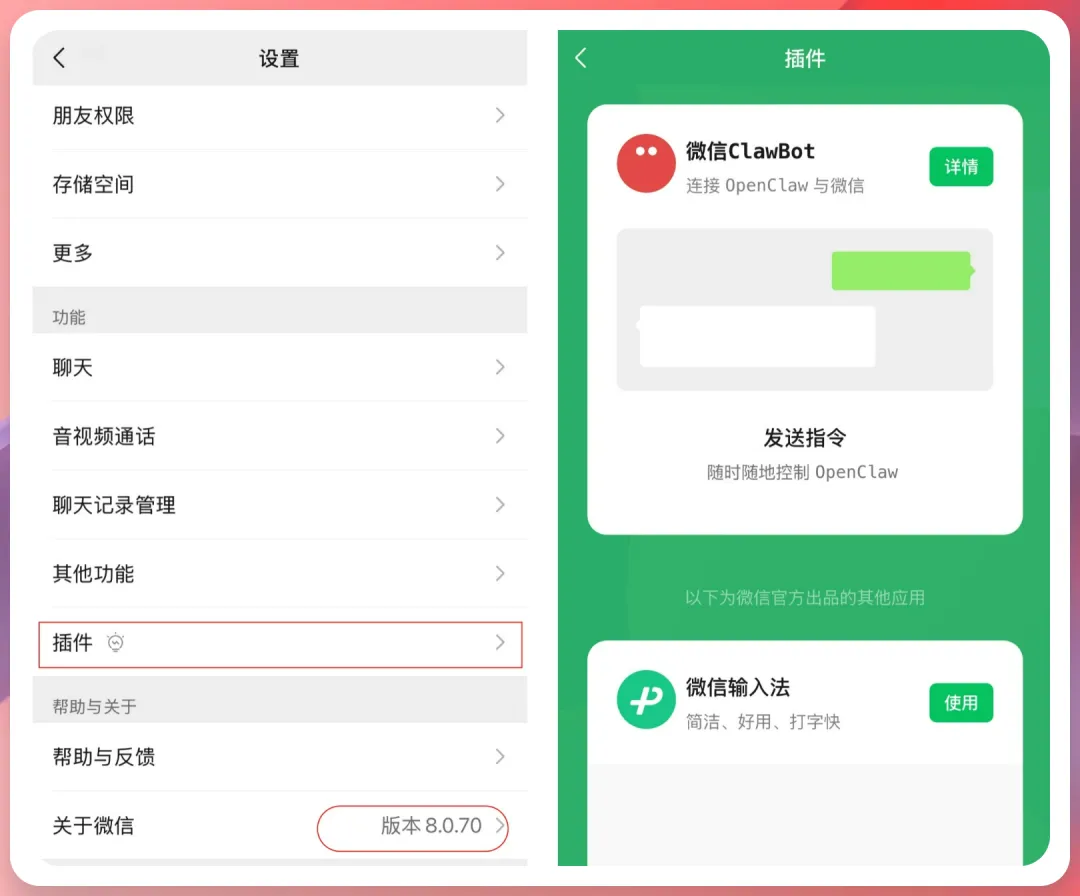Open the 聊天 settings row
This screenshot has height=896, width=1080.
pyautogui.click(x=280, y=367)
